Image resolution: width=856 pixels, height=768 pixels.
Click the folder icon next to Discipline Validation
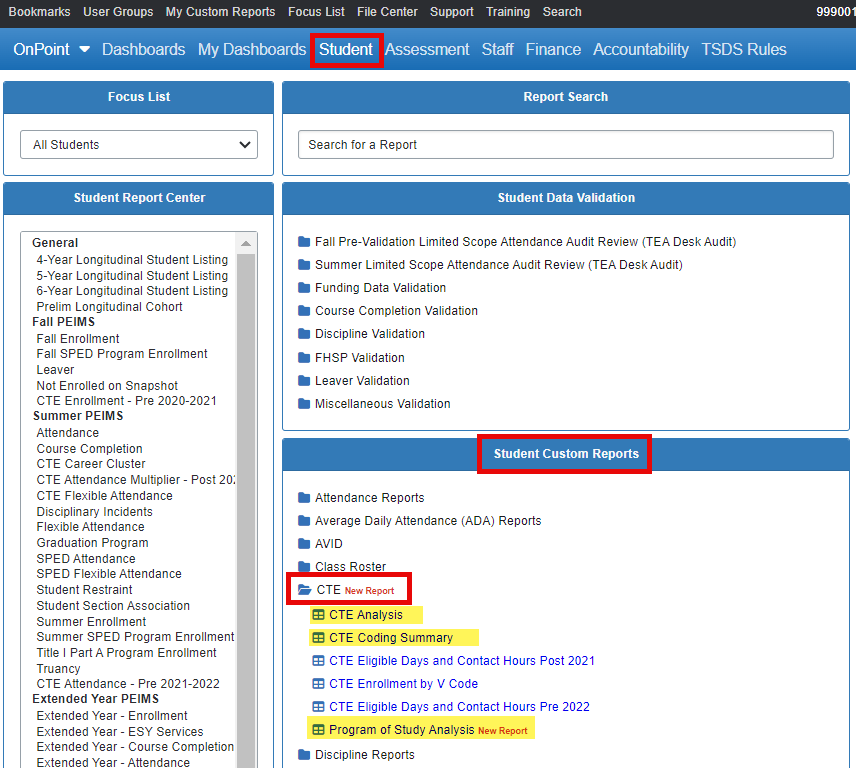[x=302, y=334]
